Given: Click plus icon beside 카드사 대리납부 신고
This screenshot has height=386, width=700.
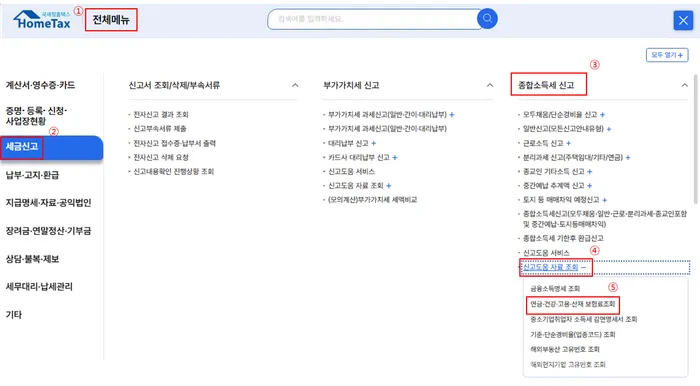Looking at the screenshot, I should point(395,158).
